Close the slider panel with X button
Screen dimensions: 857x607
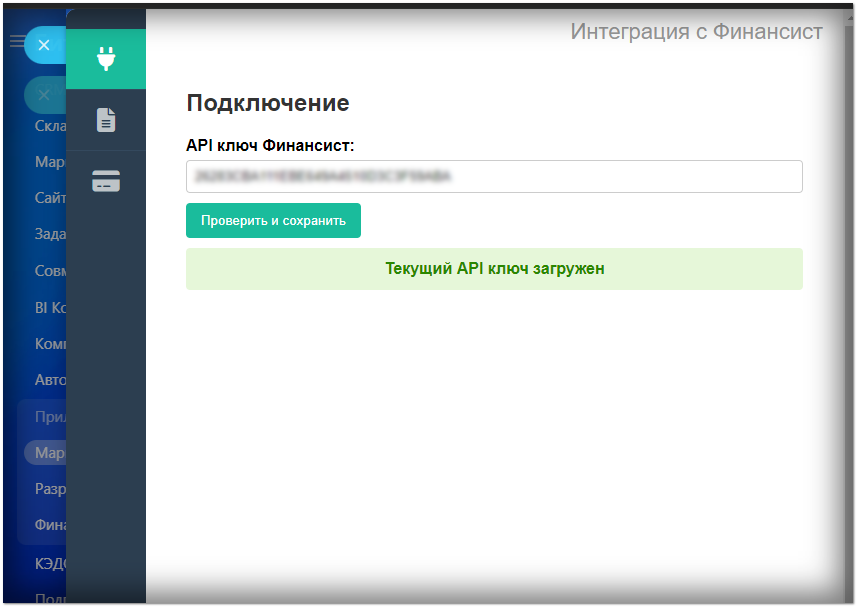(44, 45)
